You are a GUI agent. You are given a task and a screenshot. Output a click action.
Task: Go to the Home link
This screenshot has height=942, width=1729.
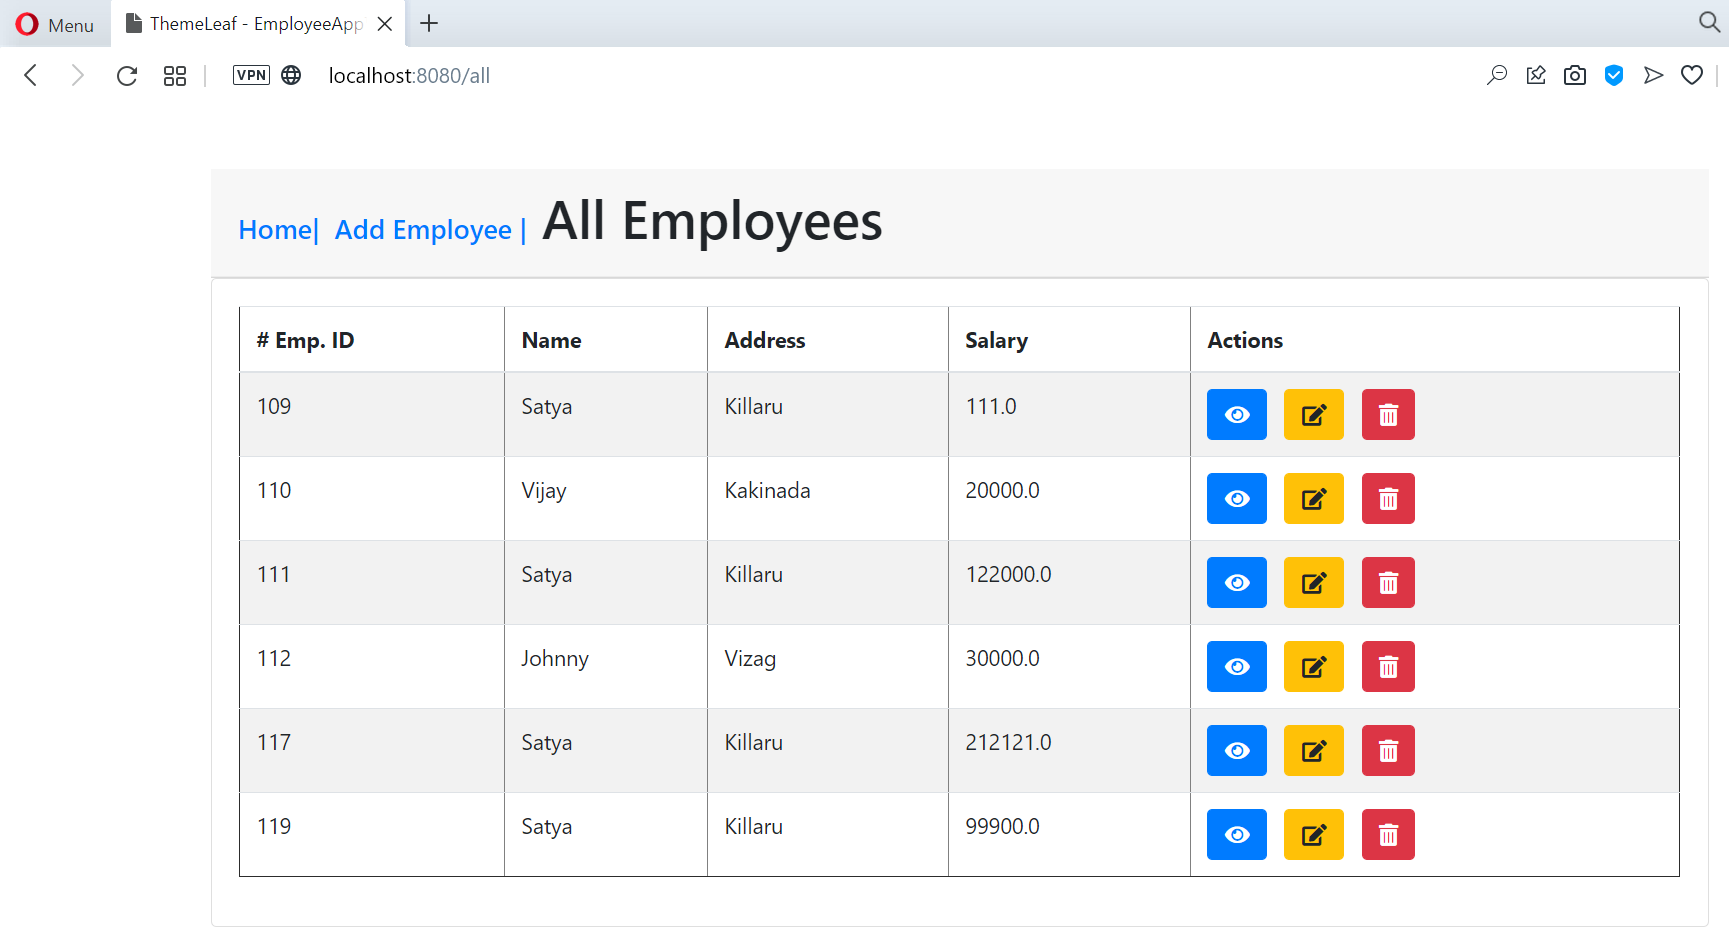(275, 230)
